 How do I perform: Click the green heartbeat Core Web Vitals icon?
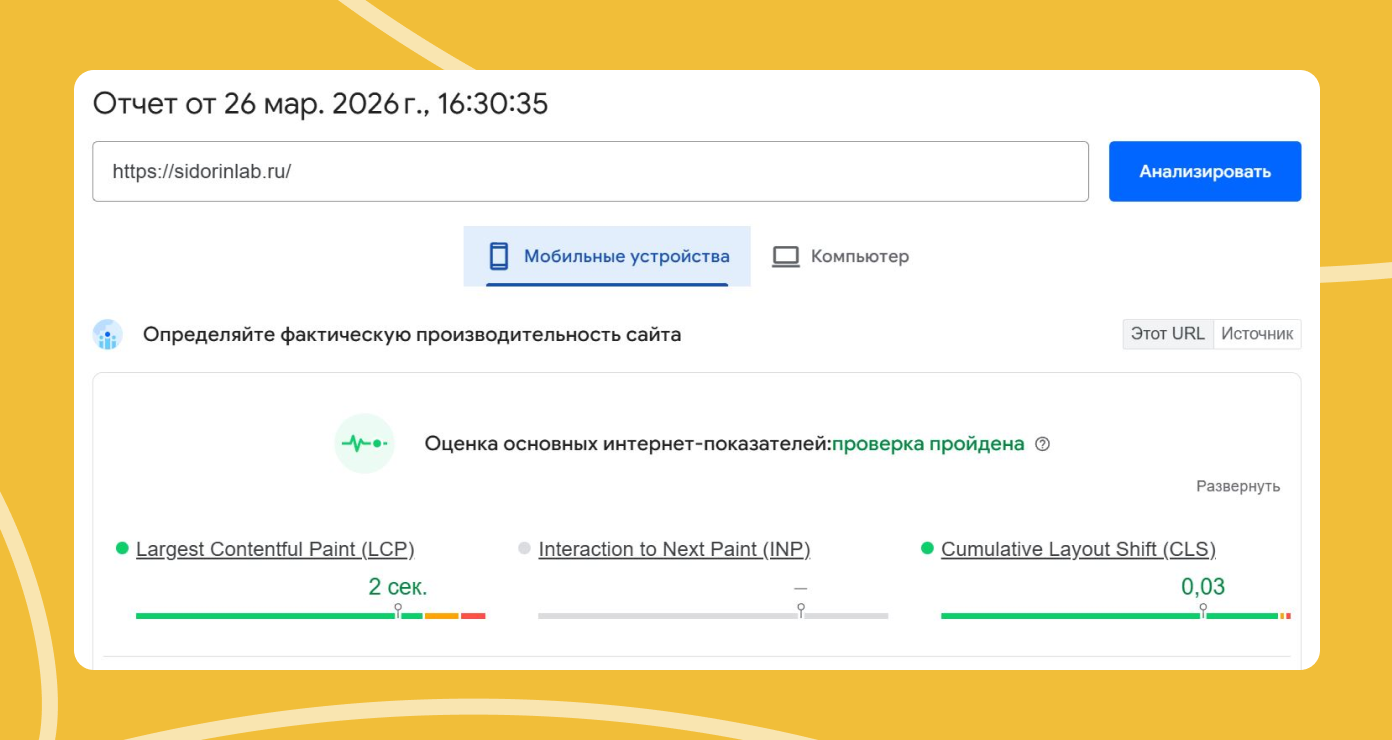click(x=364, y=443)
